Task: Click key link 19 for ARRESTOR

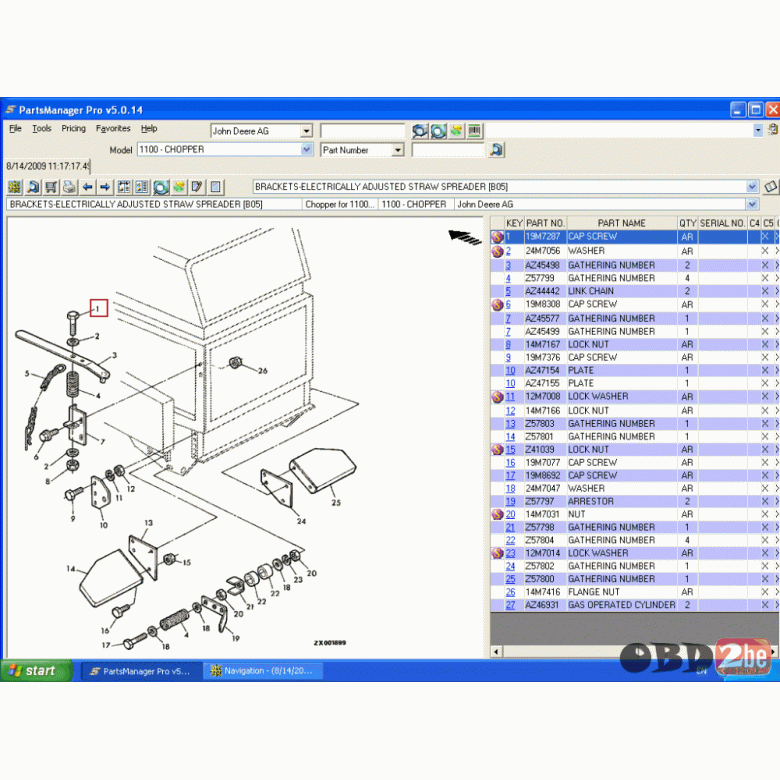Action: [x=510, y=501]
